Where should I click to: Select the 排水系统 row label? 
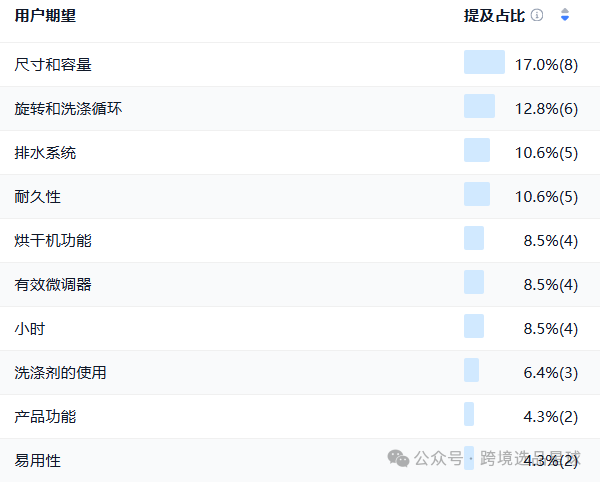[x=45, y=153]
